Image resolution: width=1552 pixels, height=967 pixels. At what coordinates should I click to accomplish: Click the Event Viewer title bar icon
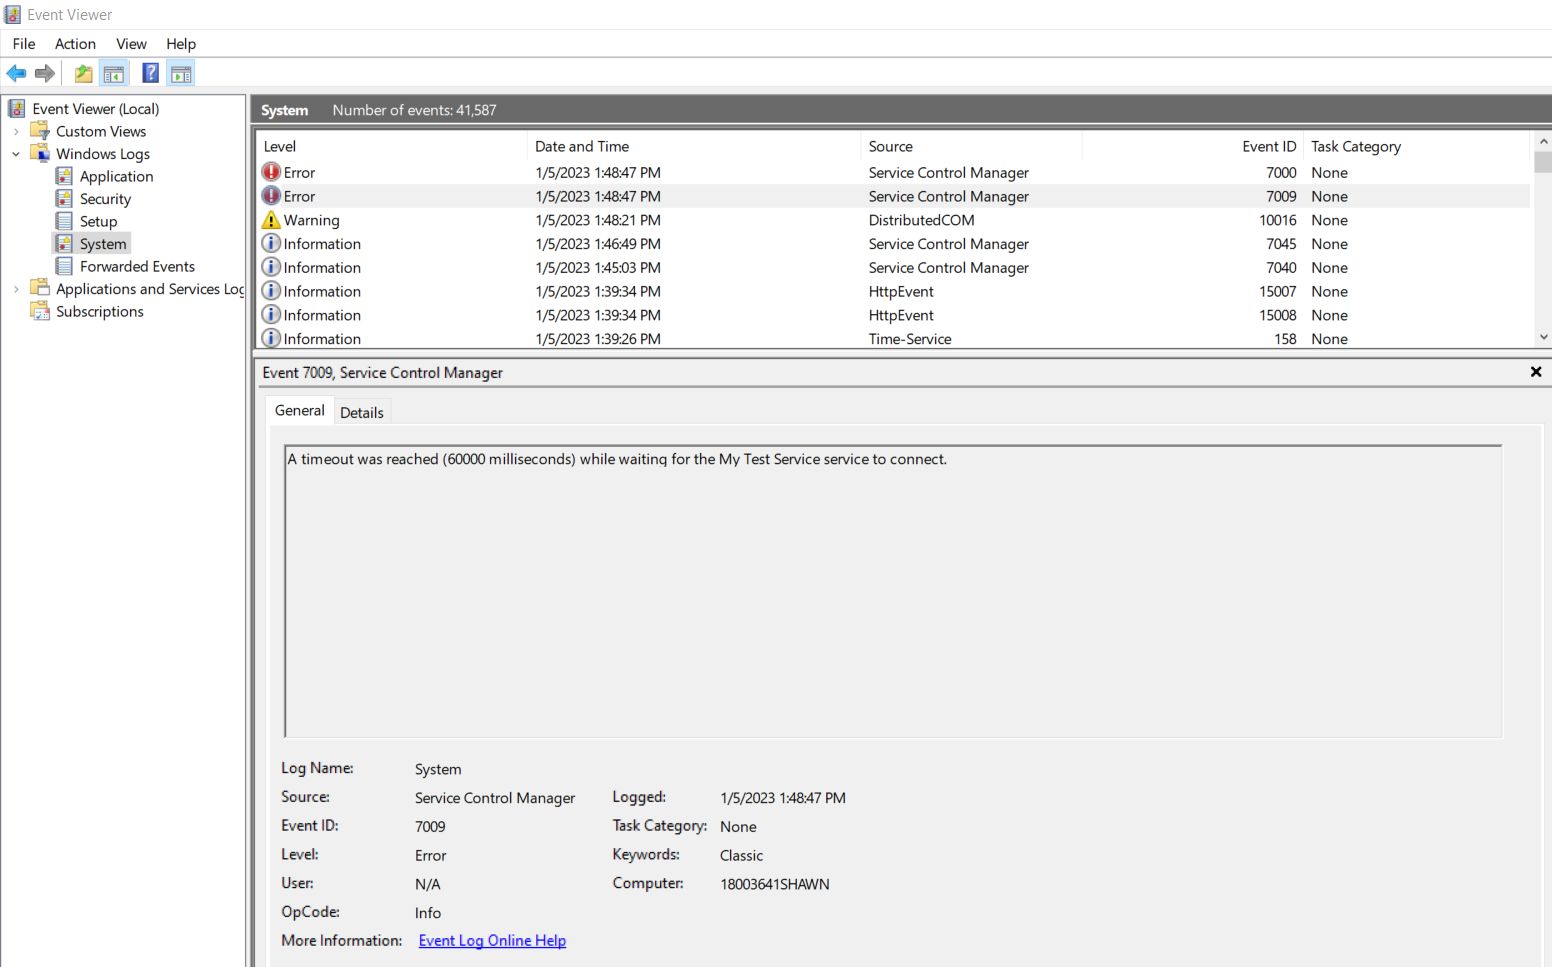point(12,15)
